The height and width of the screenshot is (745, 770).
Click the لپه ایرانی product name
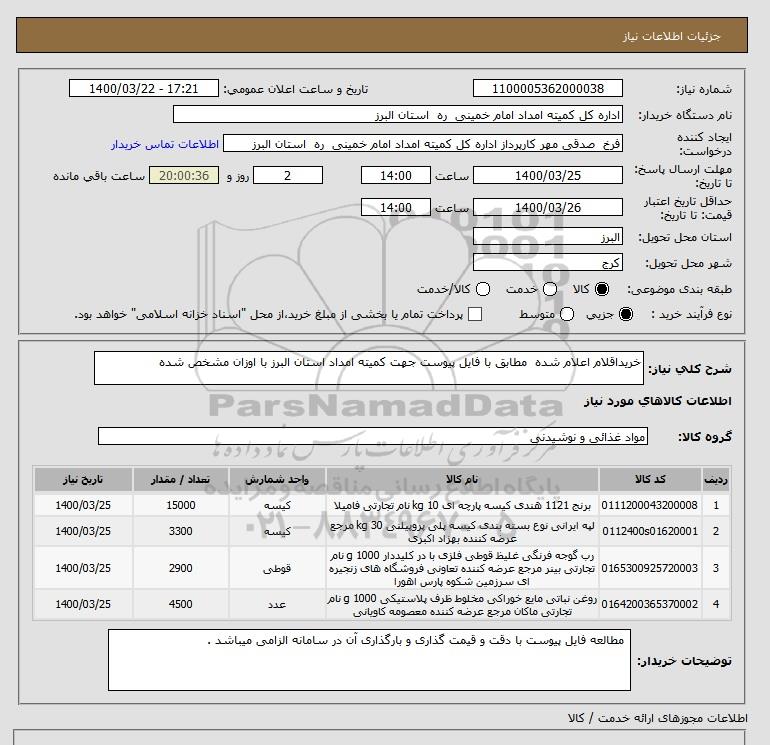click(462, 532)
